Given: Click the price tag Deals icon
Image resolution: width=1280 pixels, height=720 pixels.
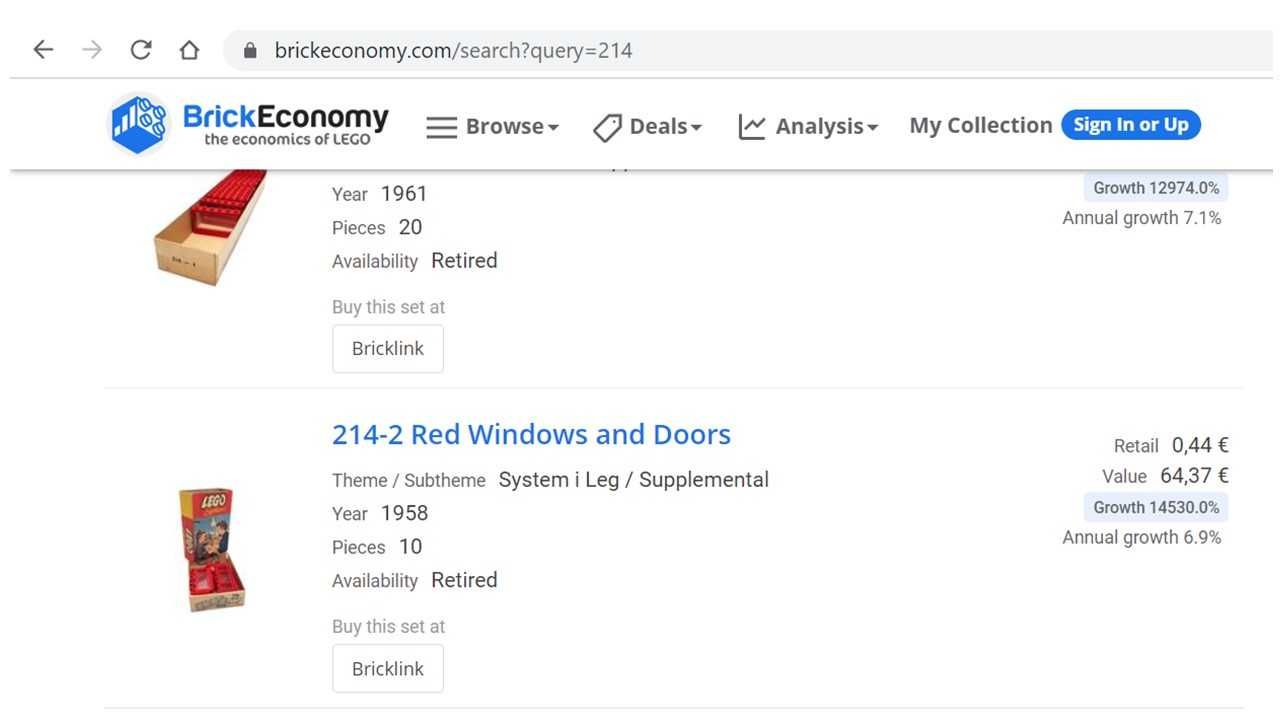Looking at the screenshot, I should tap(607, 127).
